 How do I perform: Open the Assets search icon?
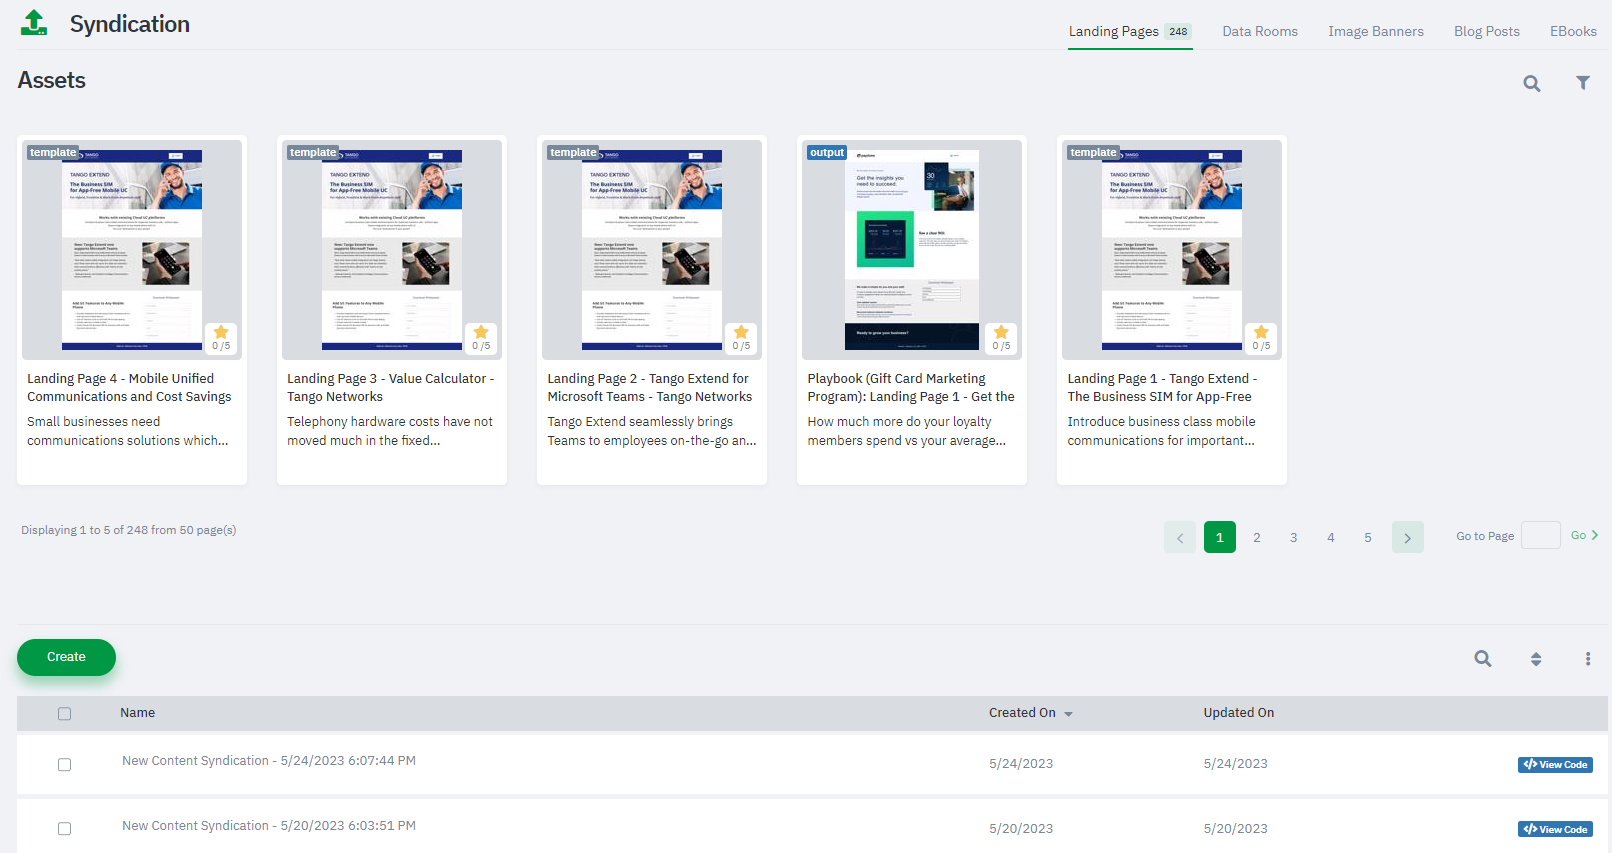1532,84
